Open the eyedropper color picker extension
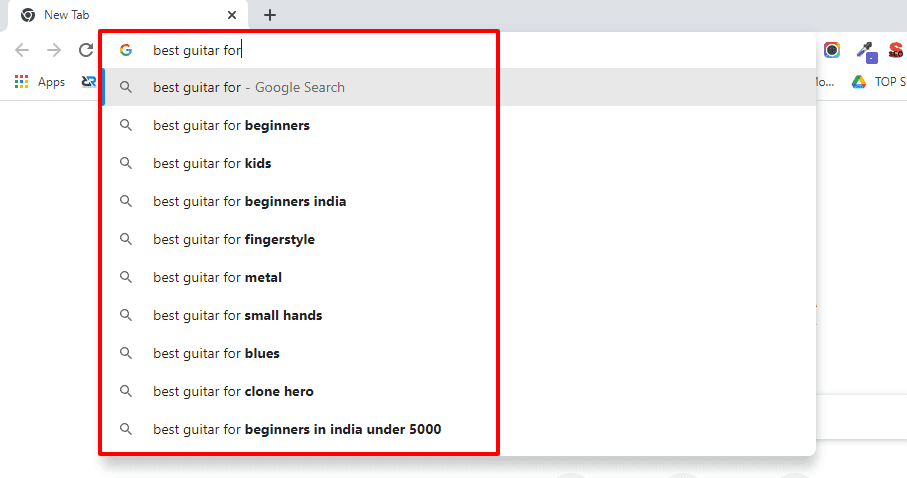The height and width of the screenshot is (478, 907). click(866, 51)
